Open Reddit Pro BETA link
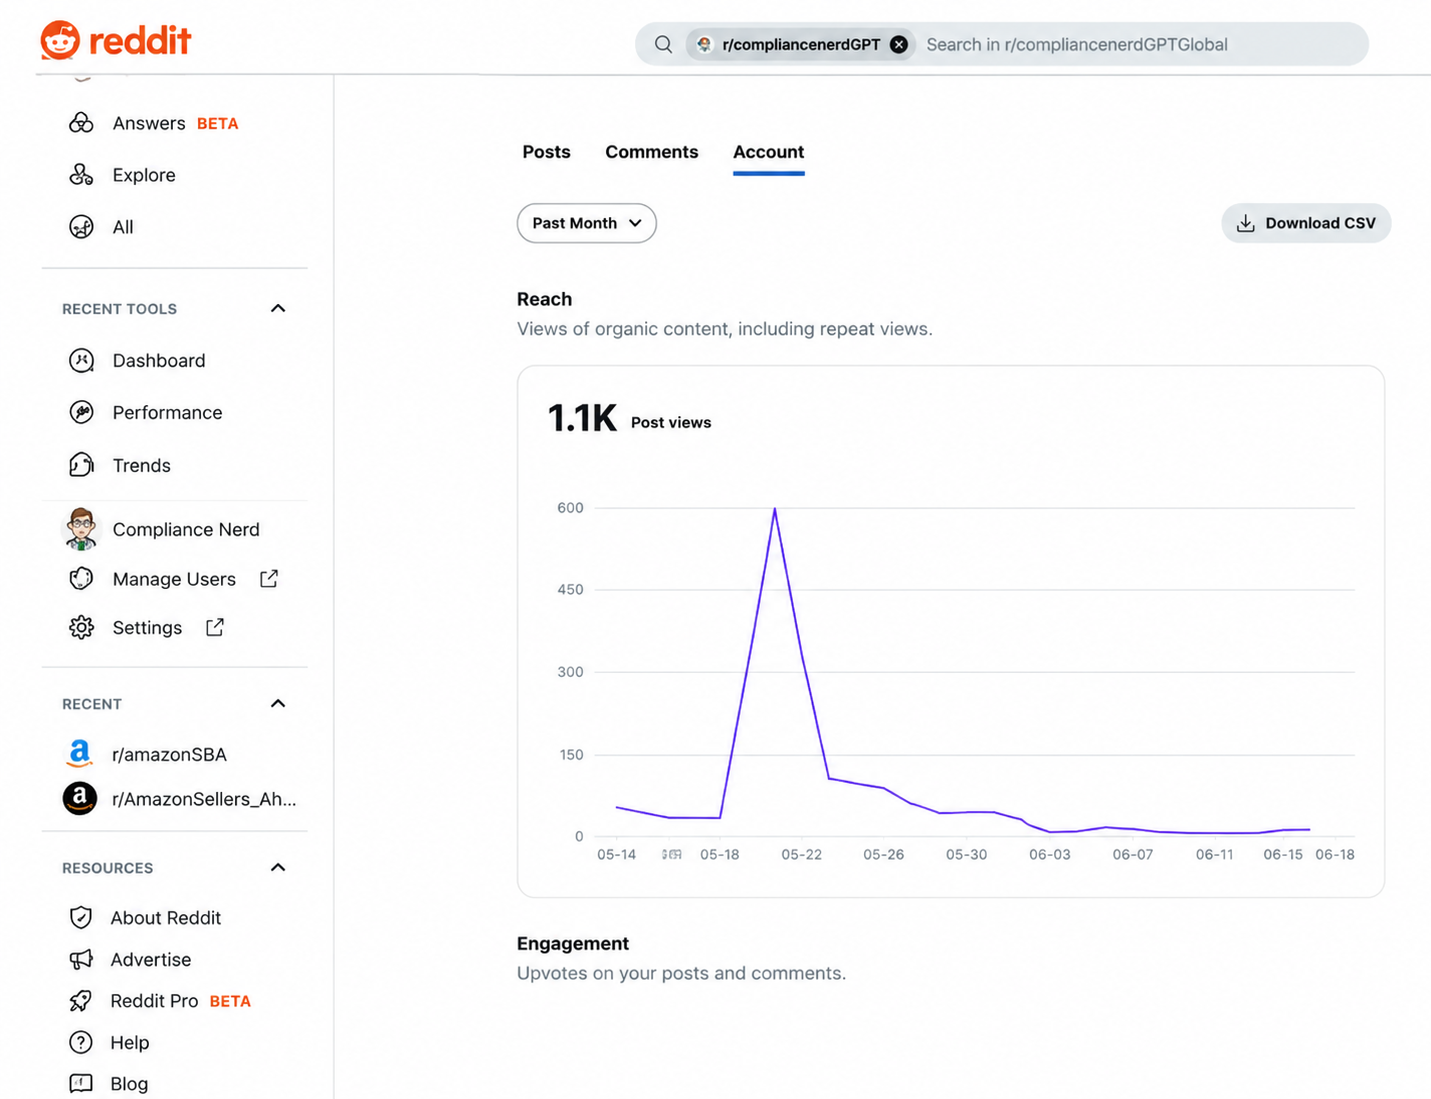The image size is (1431, 1099). [x=180, y=1001]
